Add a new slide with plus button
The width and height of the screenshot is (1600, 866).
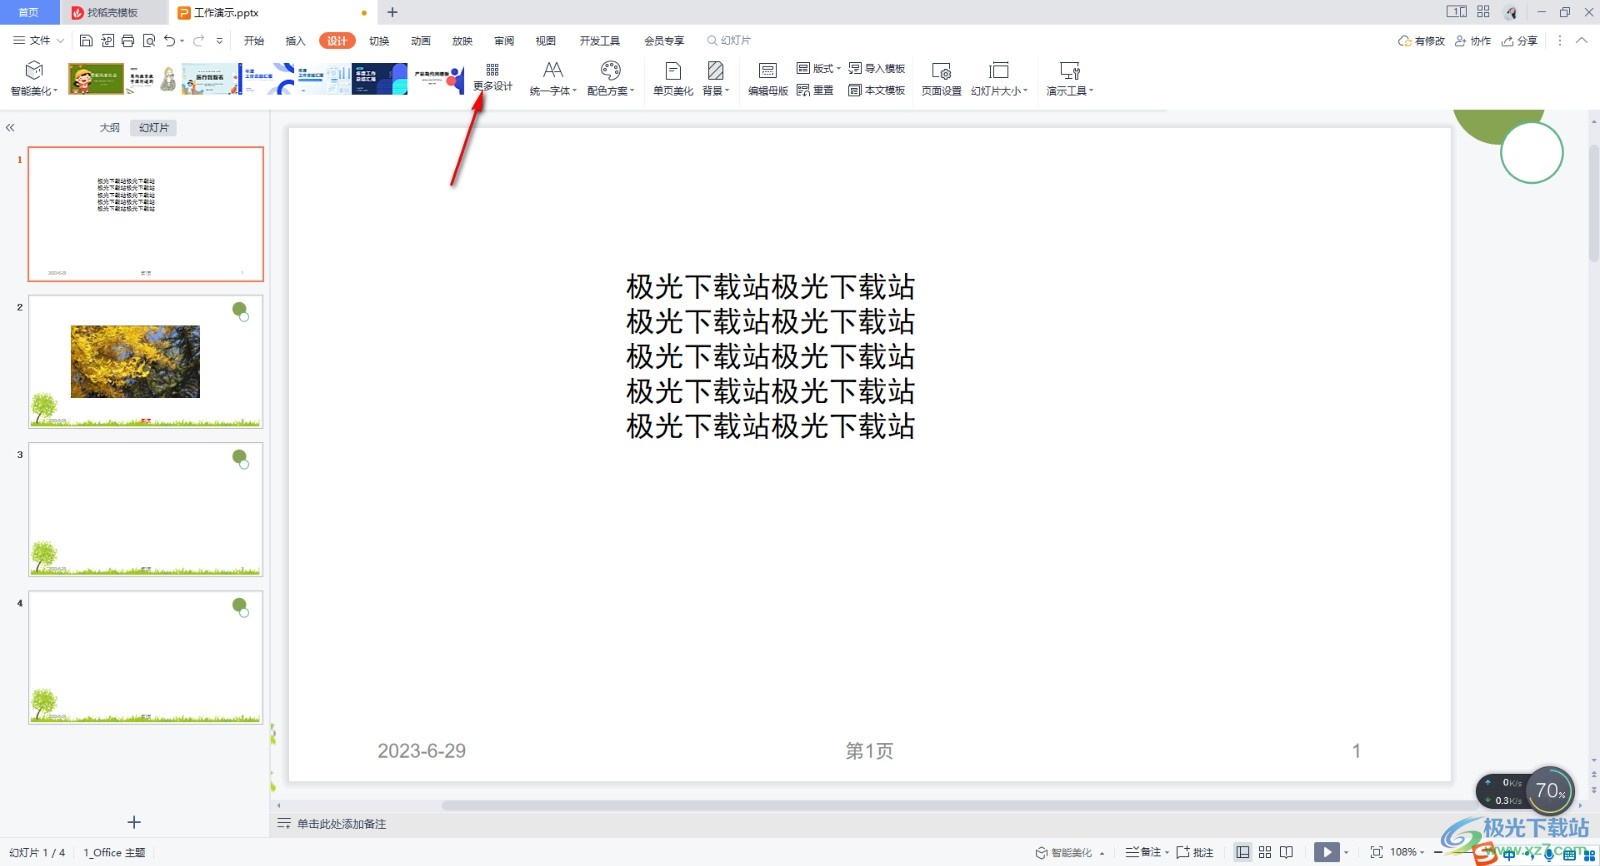[134, 822]
